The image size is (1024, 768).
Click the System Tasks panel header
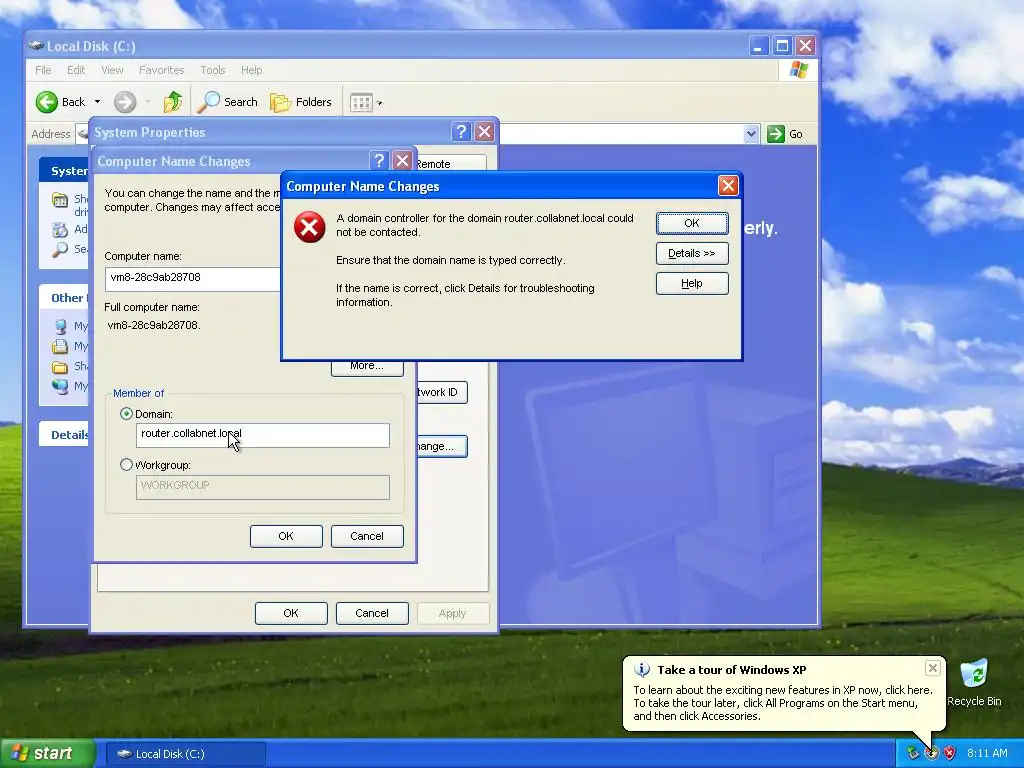click(x=64, y=170)
